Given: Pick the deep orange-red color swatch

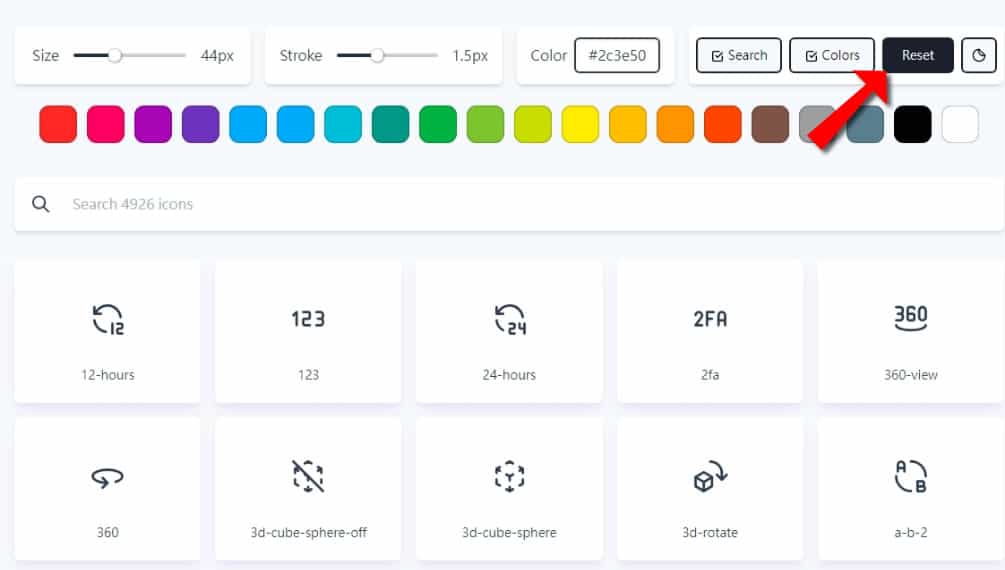Looking at the screenshot, I should [x=722, y=124].
